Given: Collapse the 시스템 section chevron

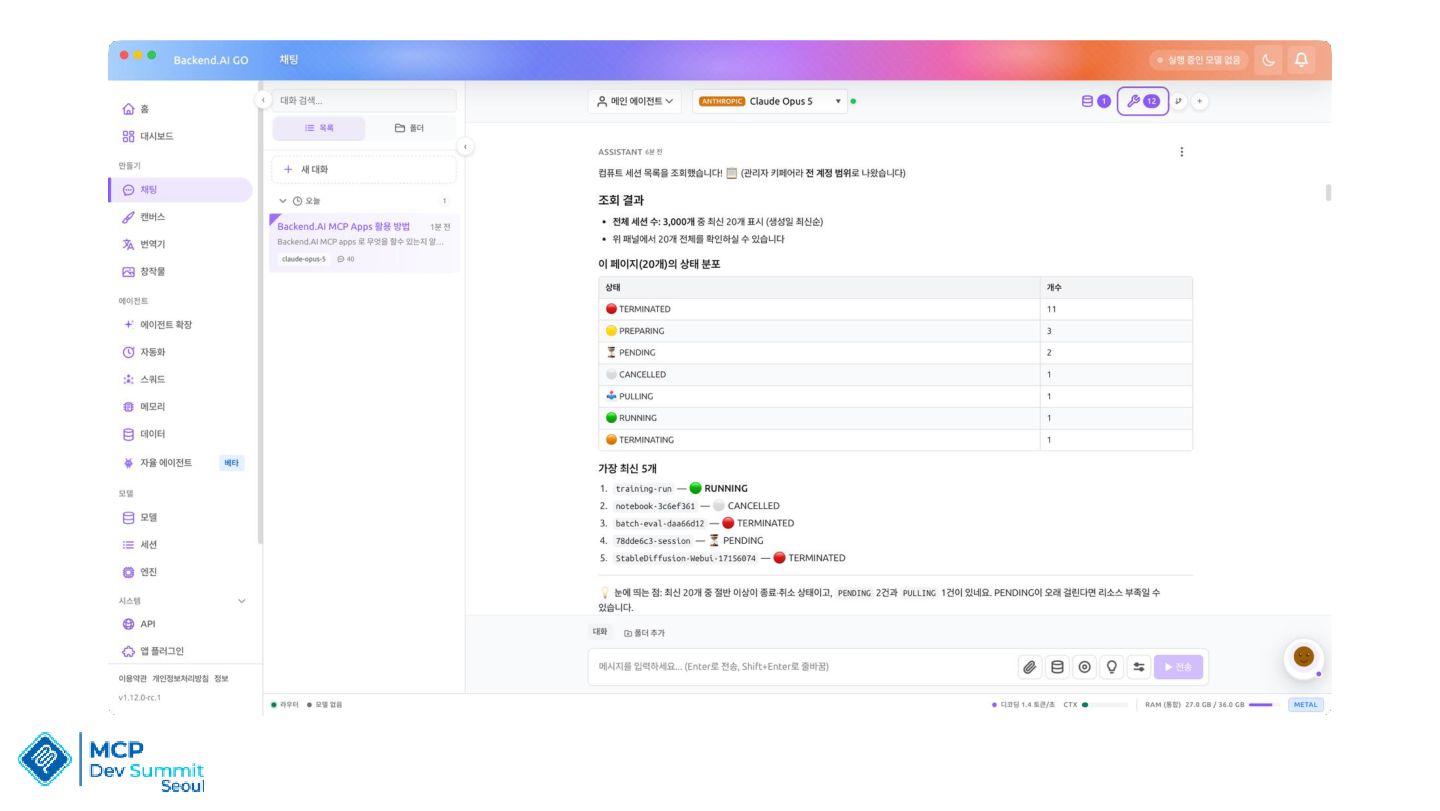Looking at the screenshot, I should click(x=241, y=601).
